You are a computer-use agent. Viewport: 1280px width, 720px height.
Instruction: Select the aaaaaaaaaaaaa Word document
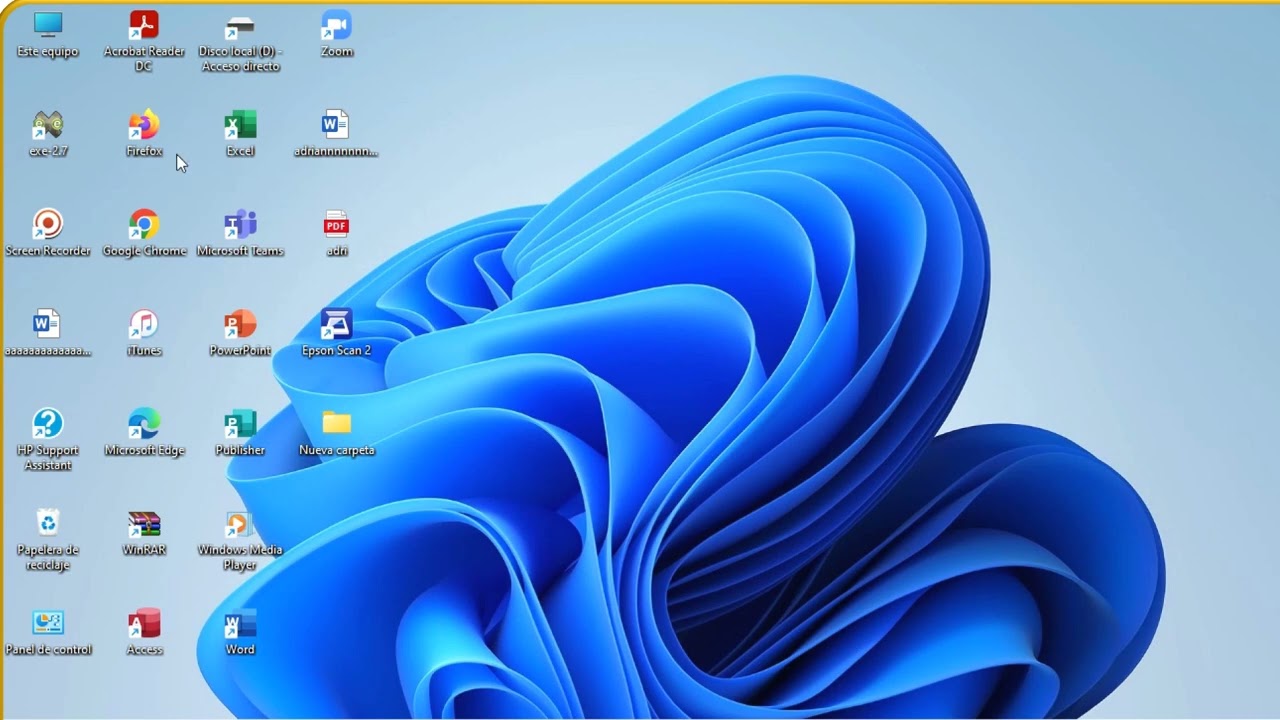pos(48,333)
